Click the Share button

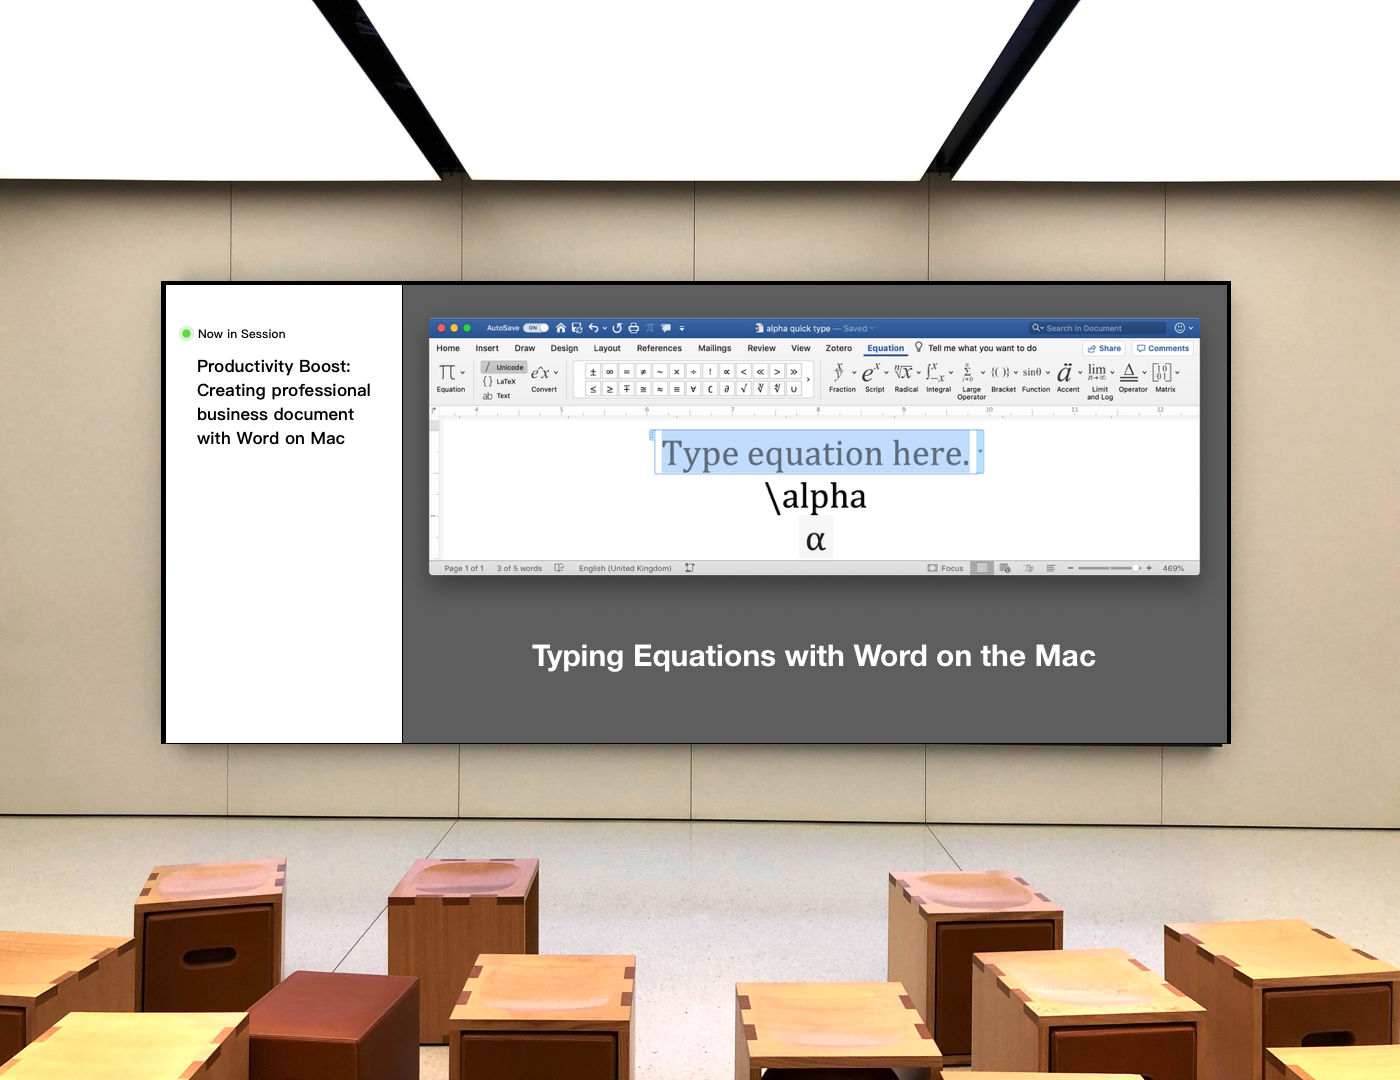pyautogui.click(x=1104, y=348)
